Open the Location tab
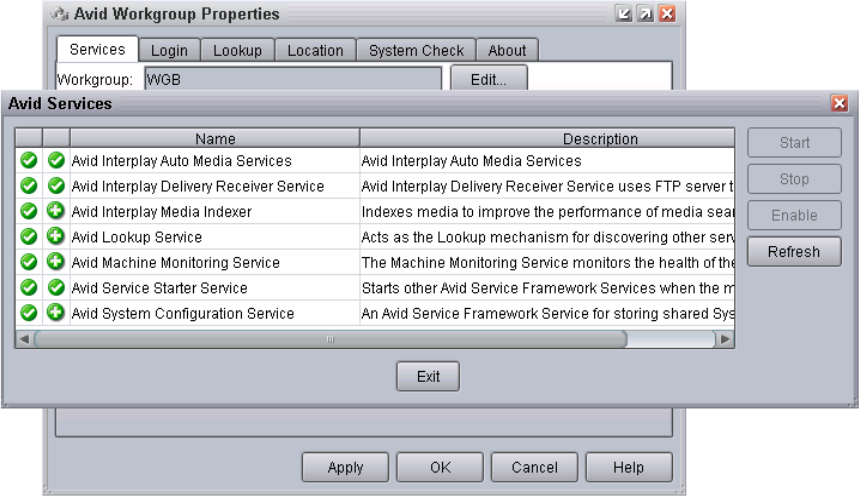The height and width of the screenshot is (497, 860). pos(315,50)
